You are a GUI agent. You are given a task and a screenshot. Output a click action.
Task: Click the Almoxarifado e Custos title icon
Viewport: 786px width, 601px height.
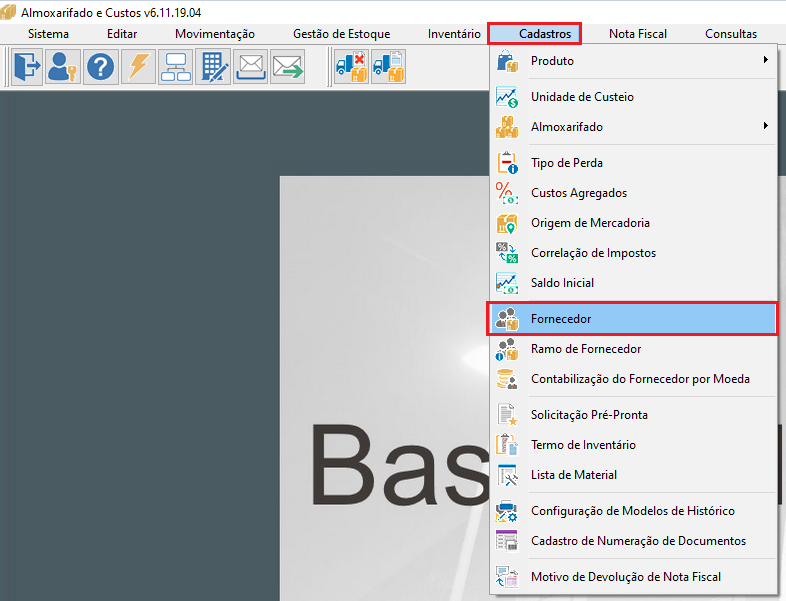[x=8, y=12]
